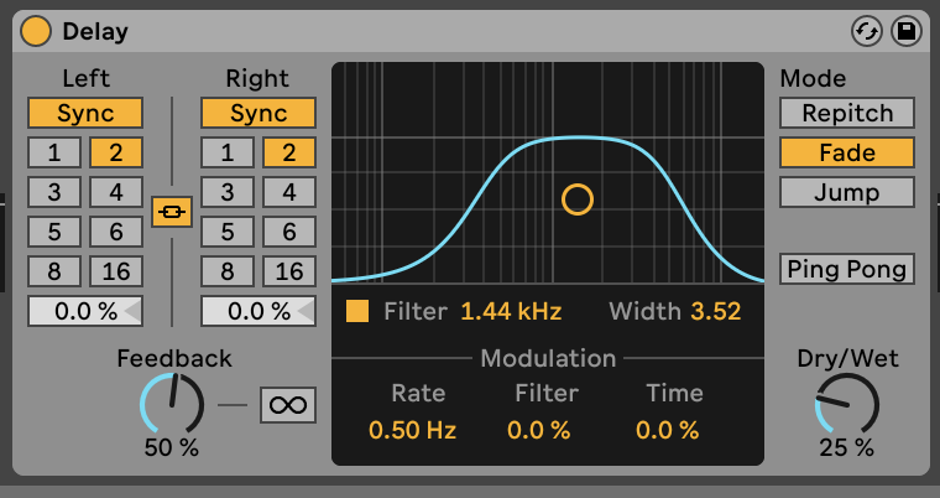Click the modulation Rate value 0.50 Hz
The height and width of the screenshot is (499, 941).
coord(412,430)
